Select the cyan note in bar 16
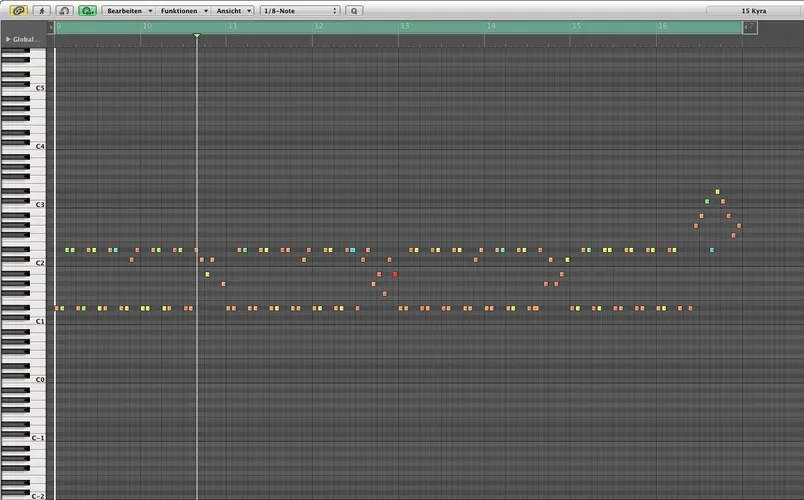Screen dimensions: 804x500 [x=712, y=250]
